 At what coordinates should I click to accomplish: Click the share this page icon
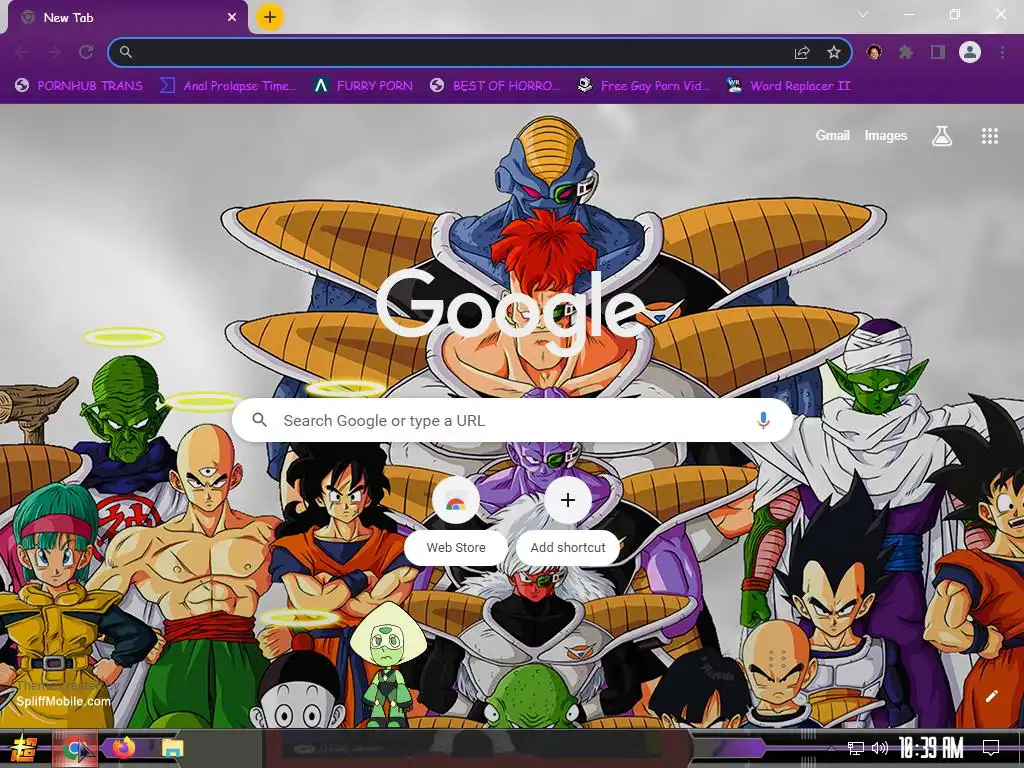tap(802, 52)
